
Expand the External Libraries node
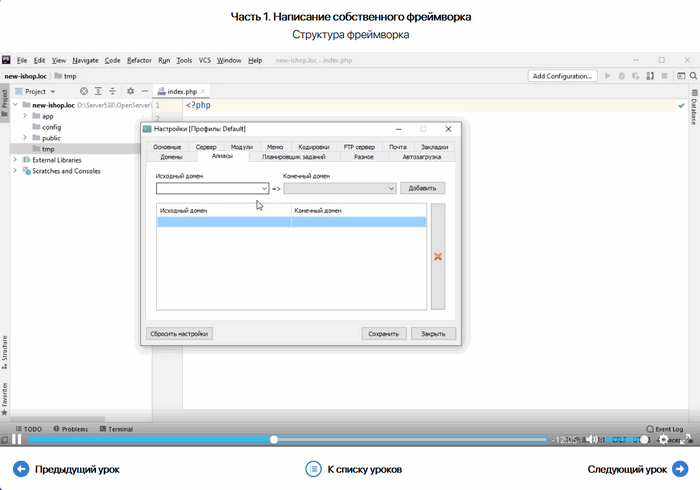pyautogui.click(x=15, y=160)
